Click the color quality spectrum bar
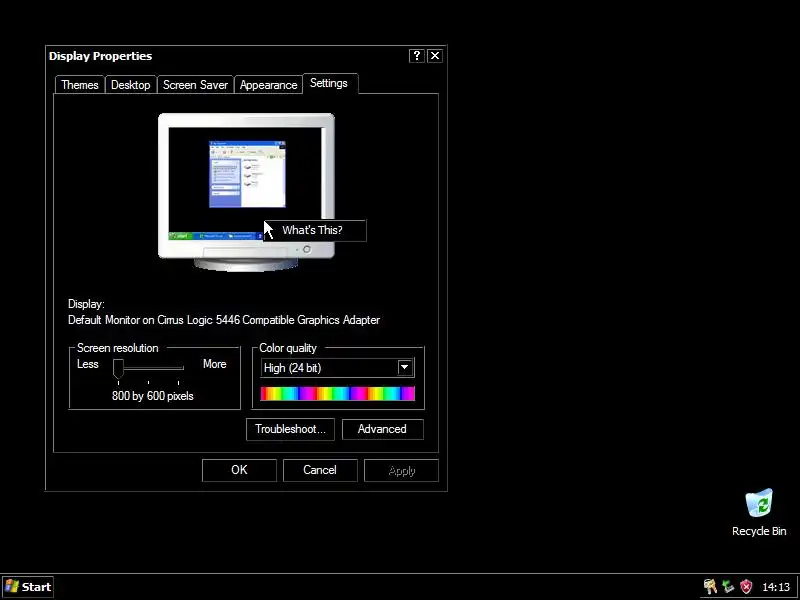The height and width of the screenshot is (600, 800). 337,393
